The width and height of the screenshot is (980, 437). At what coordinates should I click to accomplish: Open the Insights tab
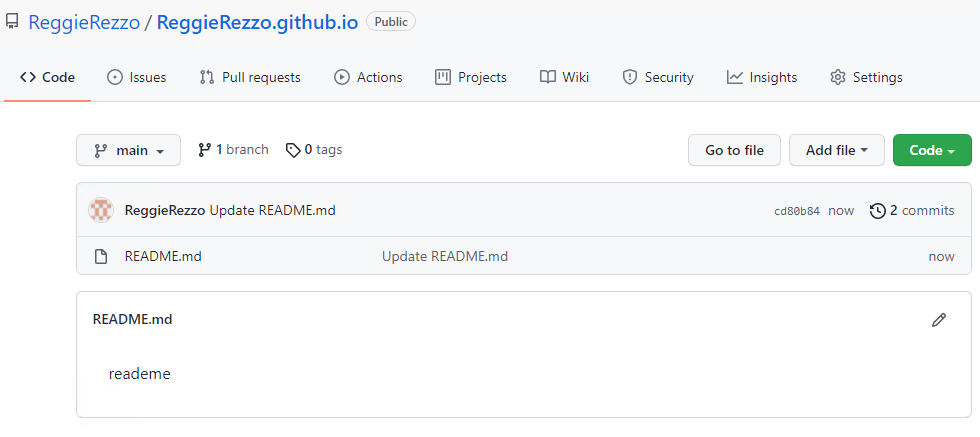[762, 78]
